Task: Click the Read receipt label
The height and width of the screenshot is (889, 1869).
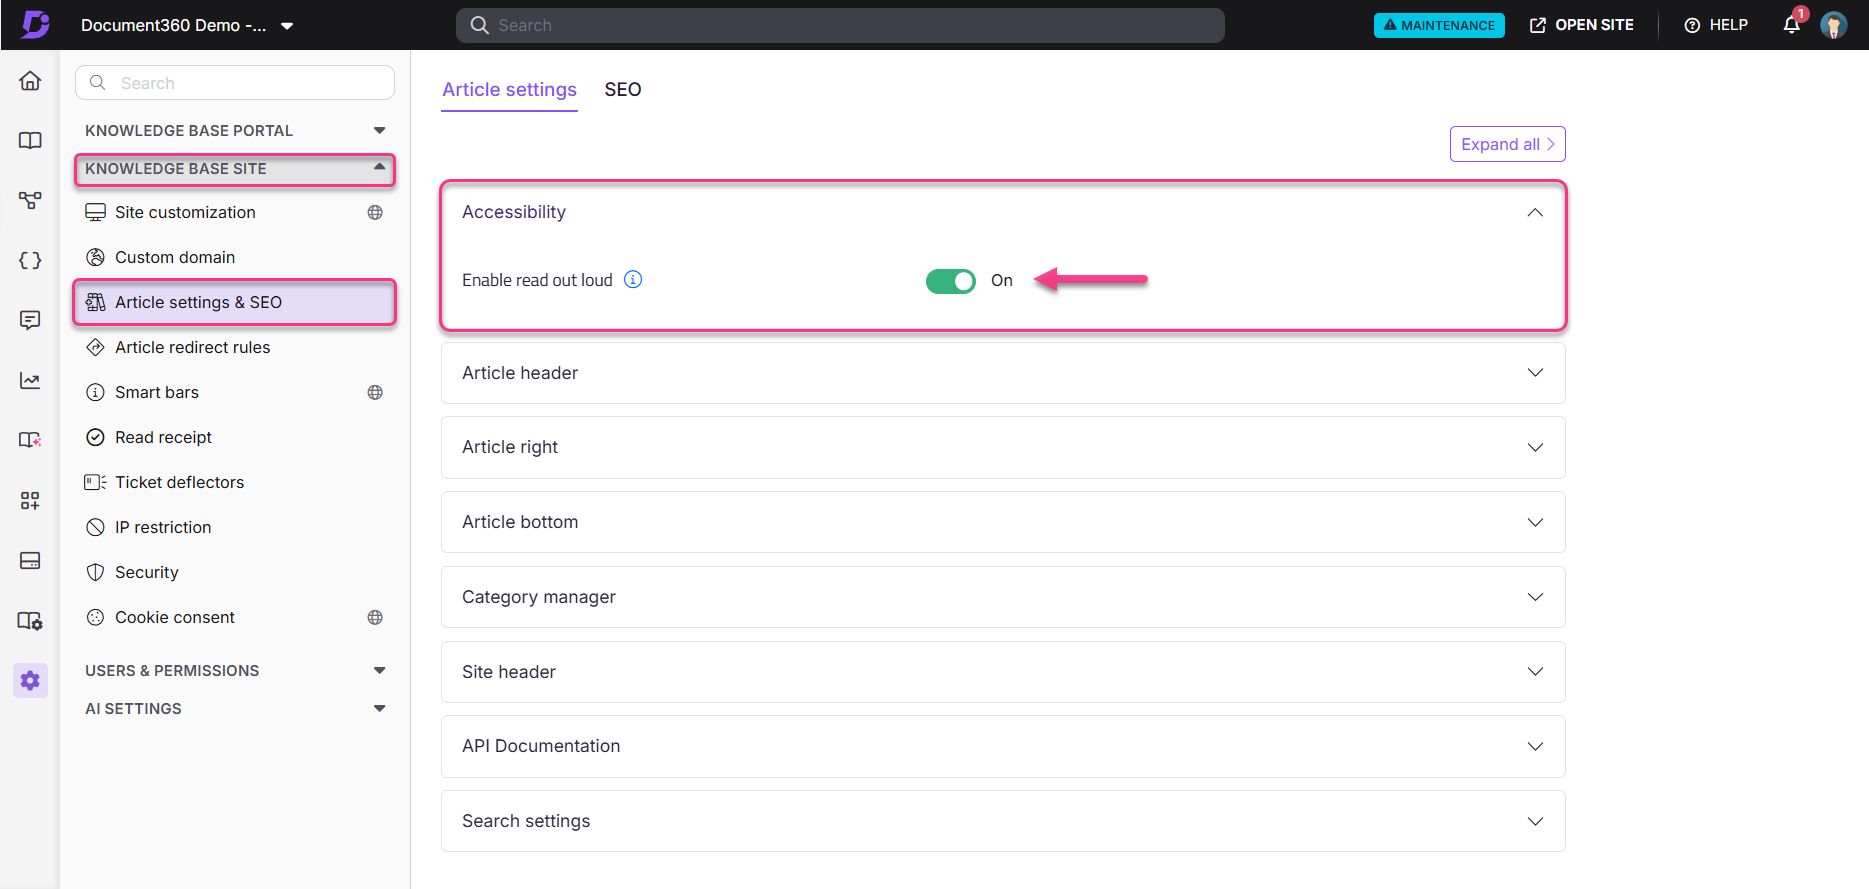Action: click(163, 437)
